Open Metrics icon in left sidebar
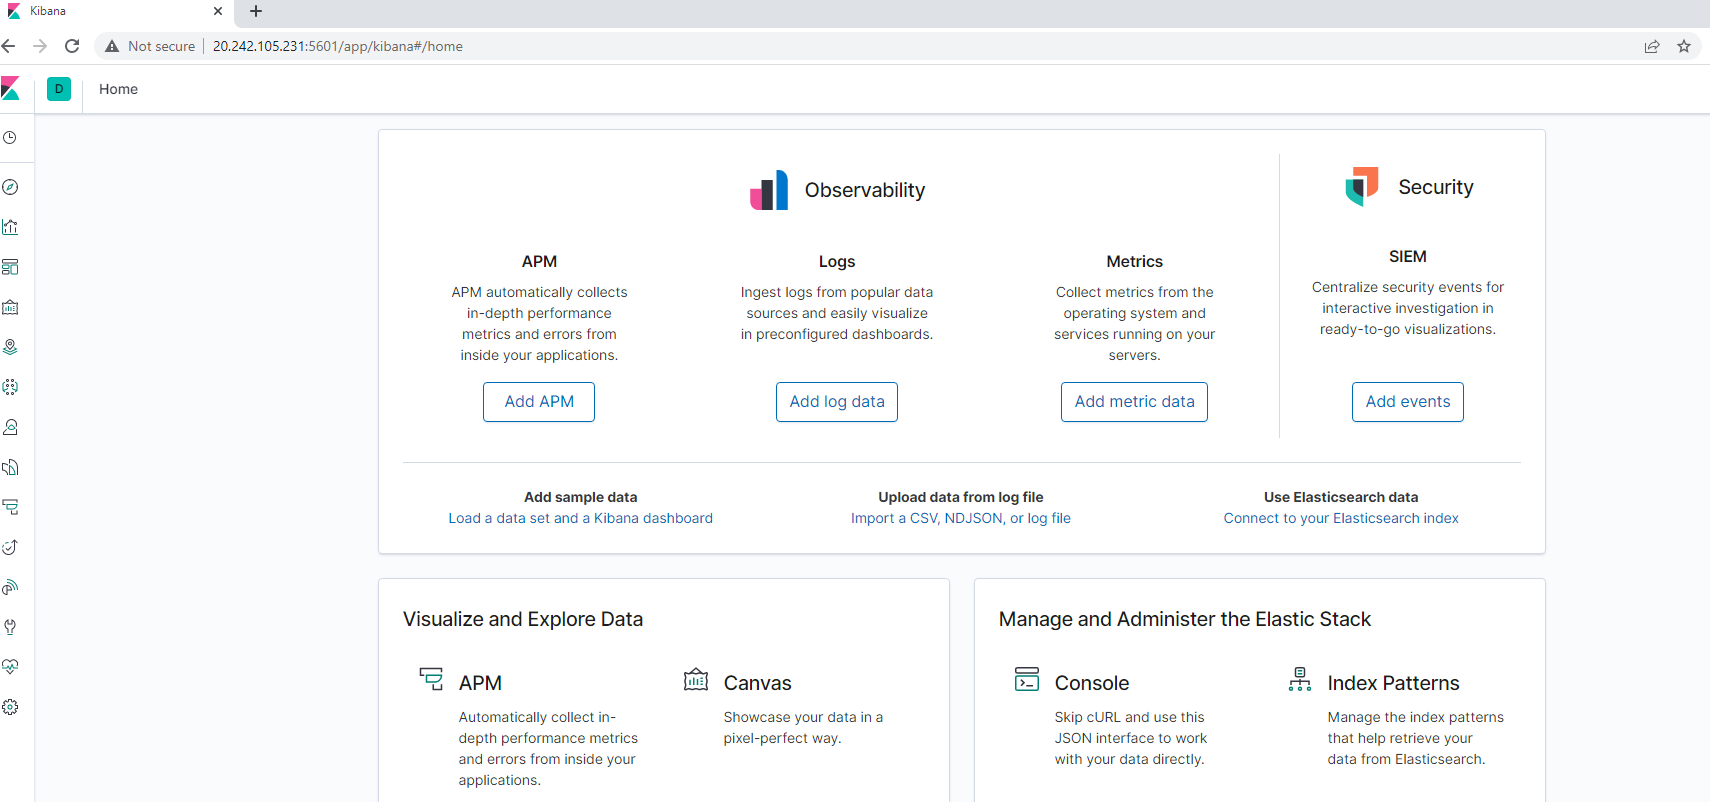Image resolution: width=1710 pixels, height=802 pixels. pos(10,427)
